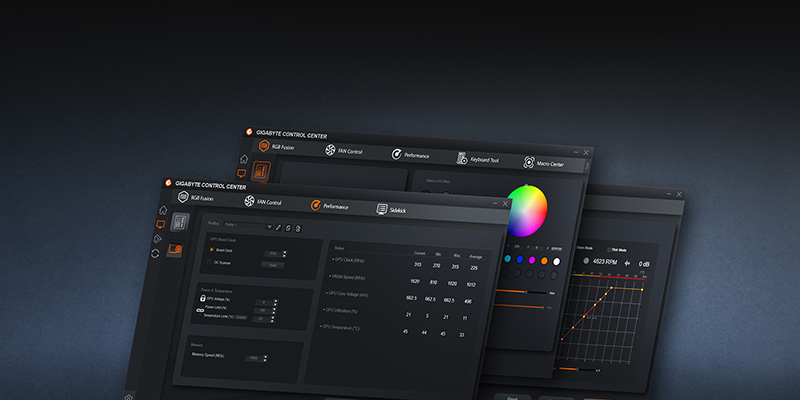This screenshot has height=400, width=800.
Task: Click the chain link icon beside Power Limit
Action: pyautogui.click(x=200, y=310)
